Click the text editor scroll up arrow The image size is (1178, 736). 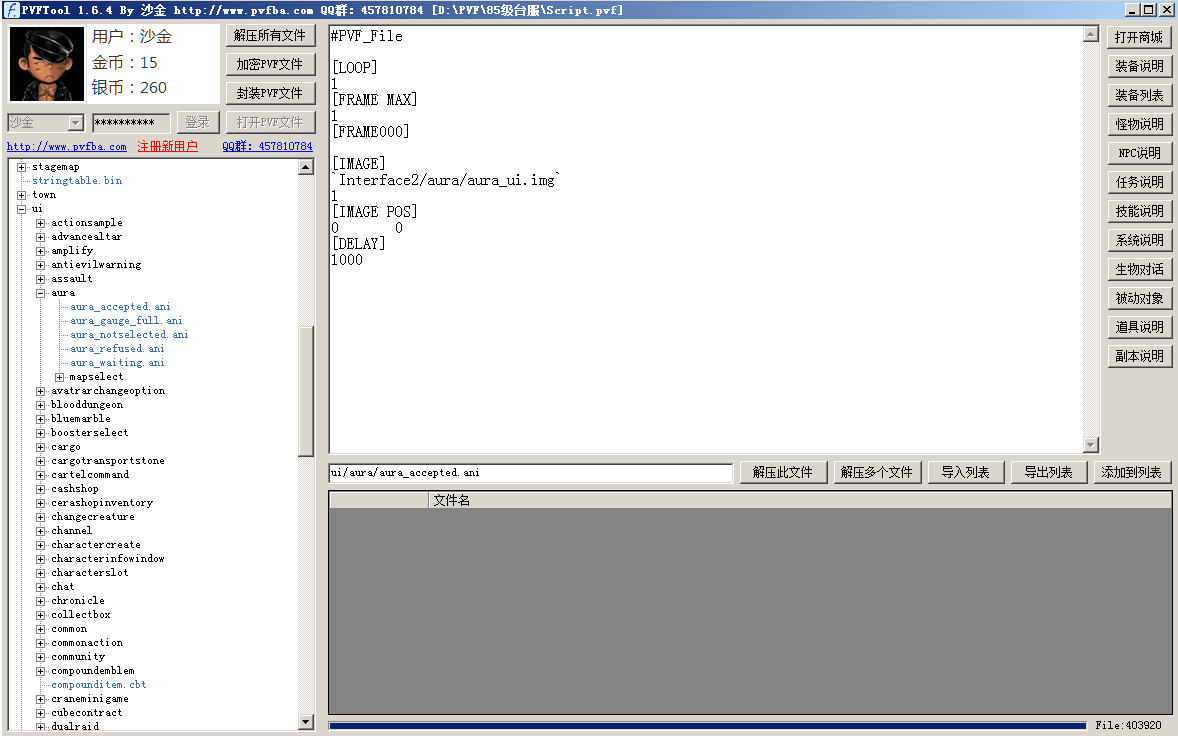click(x=1091, y=35)
